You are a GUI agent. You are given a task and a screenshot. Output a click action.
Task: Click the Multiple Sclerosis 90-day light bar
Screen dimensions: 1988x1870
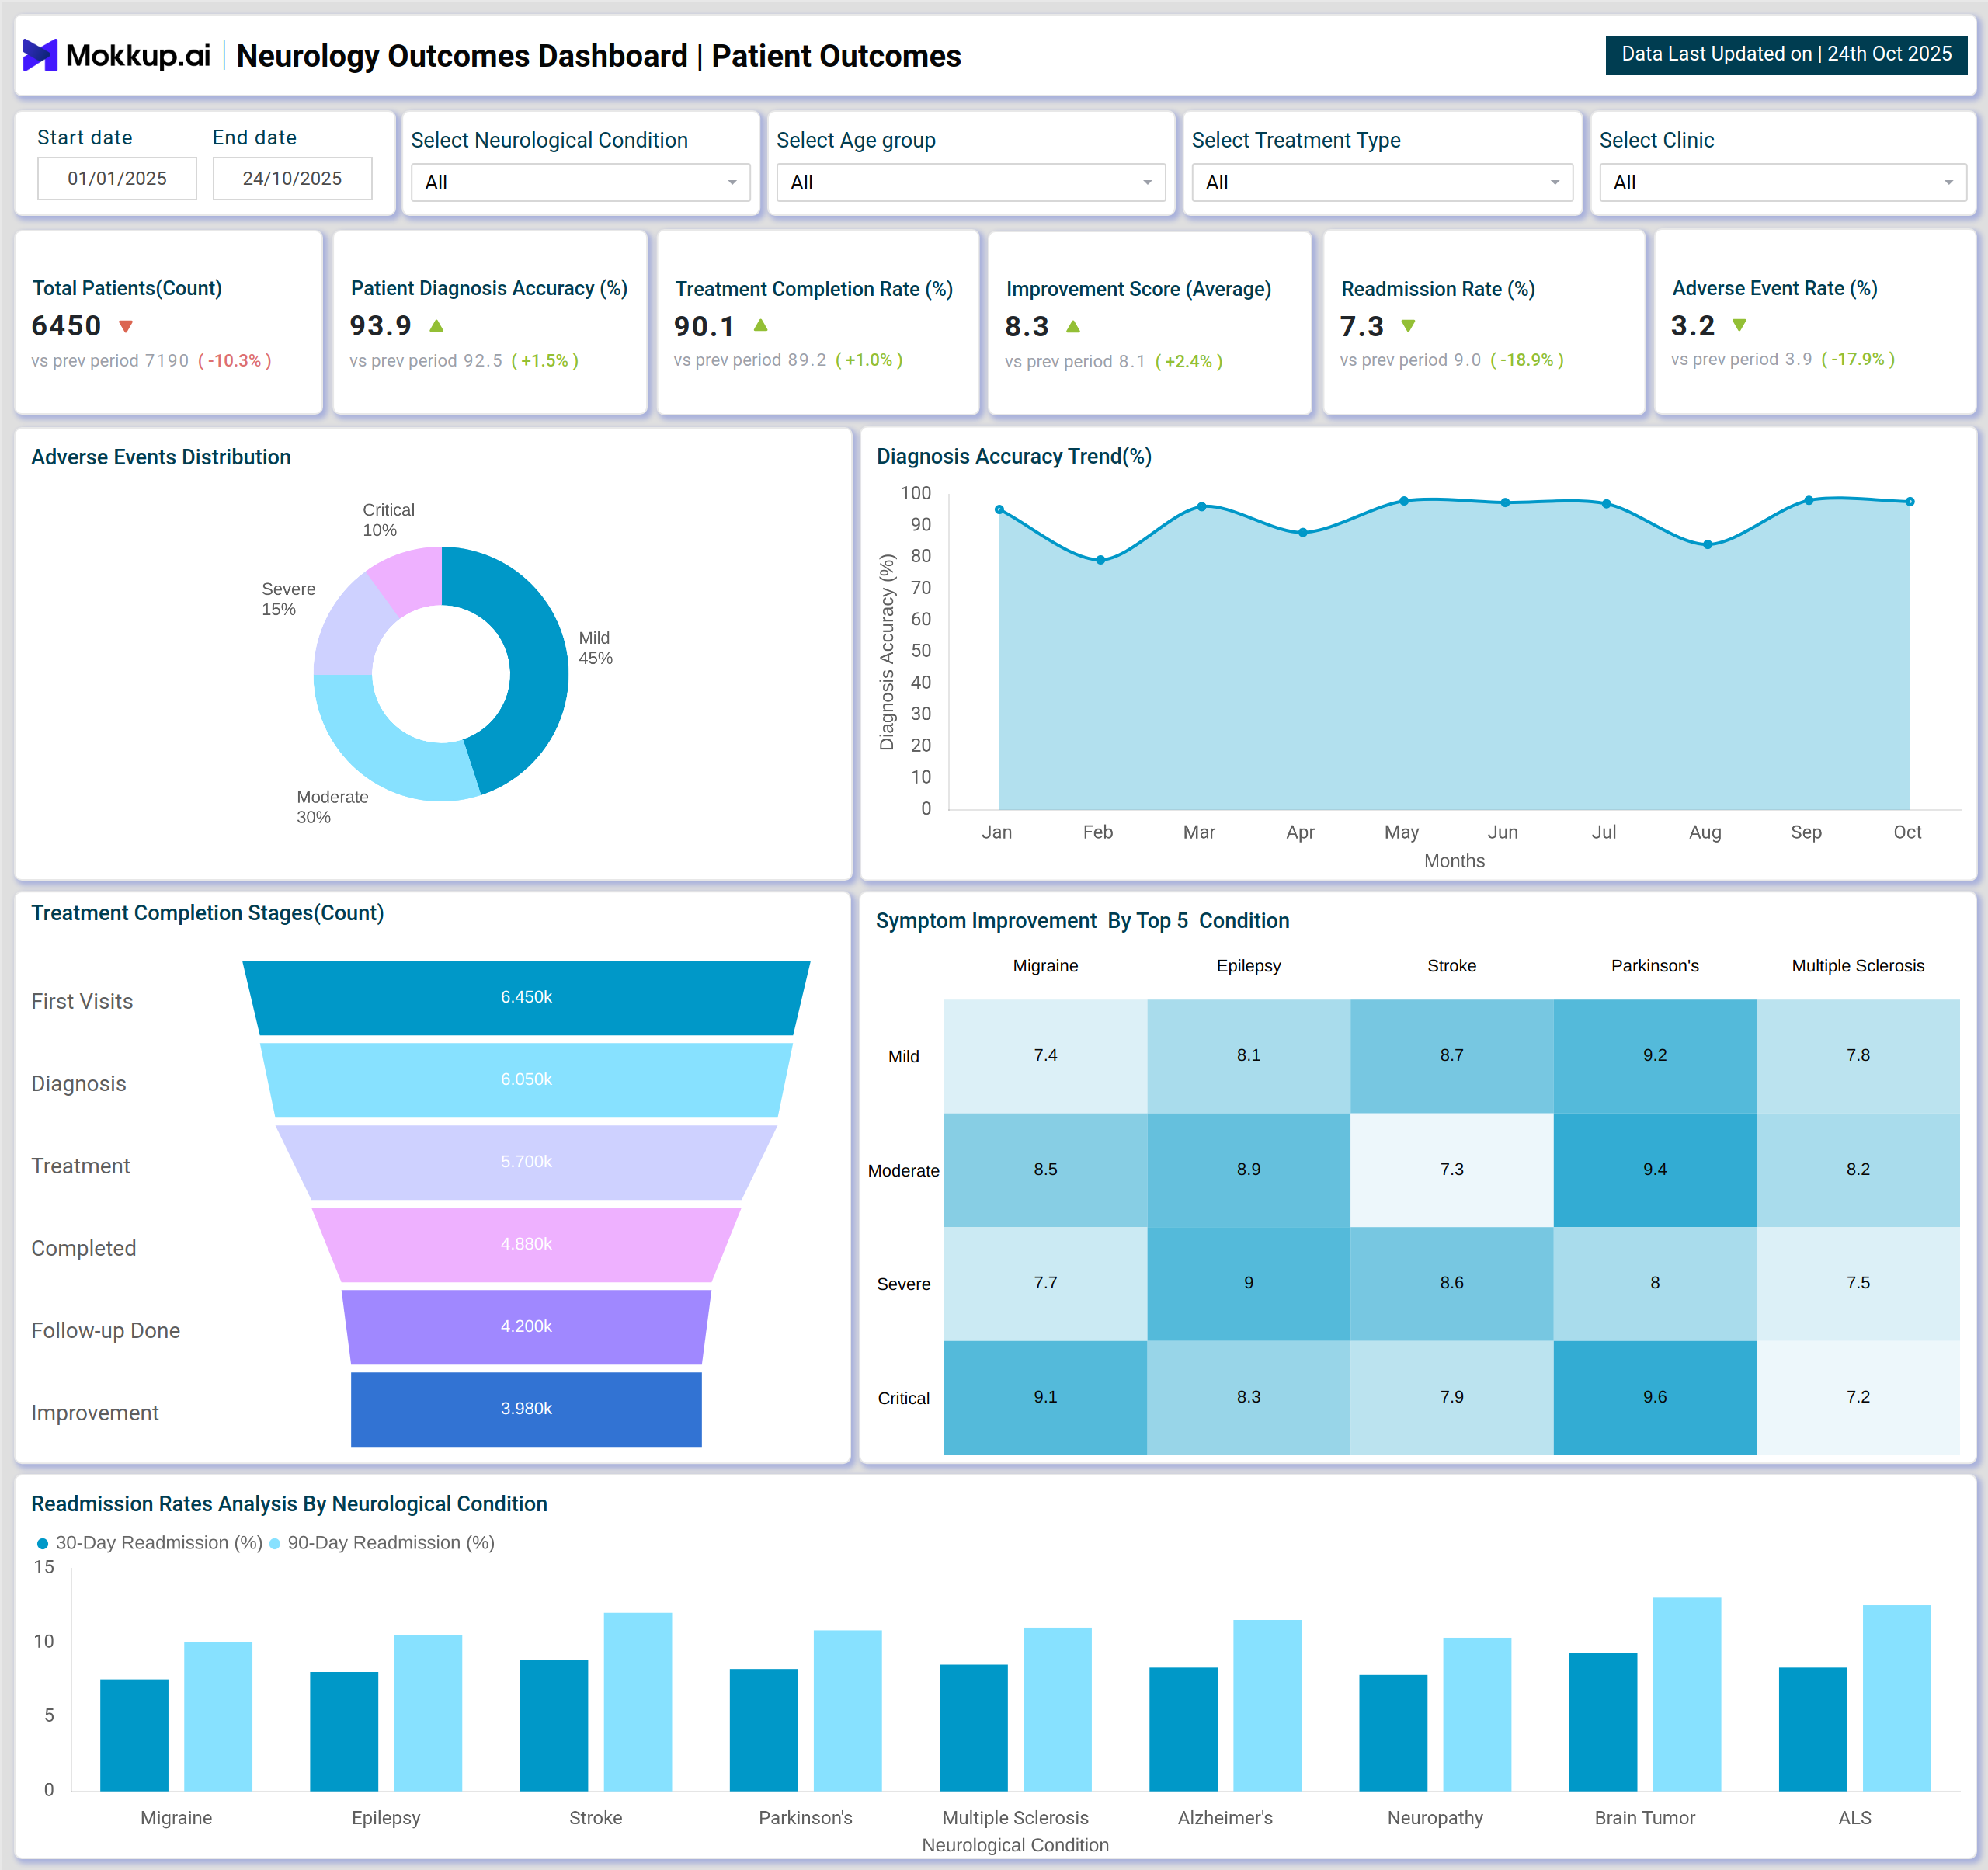(1057, 1709)
